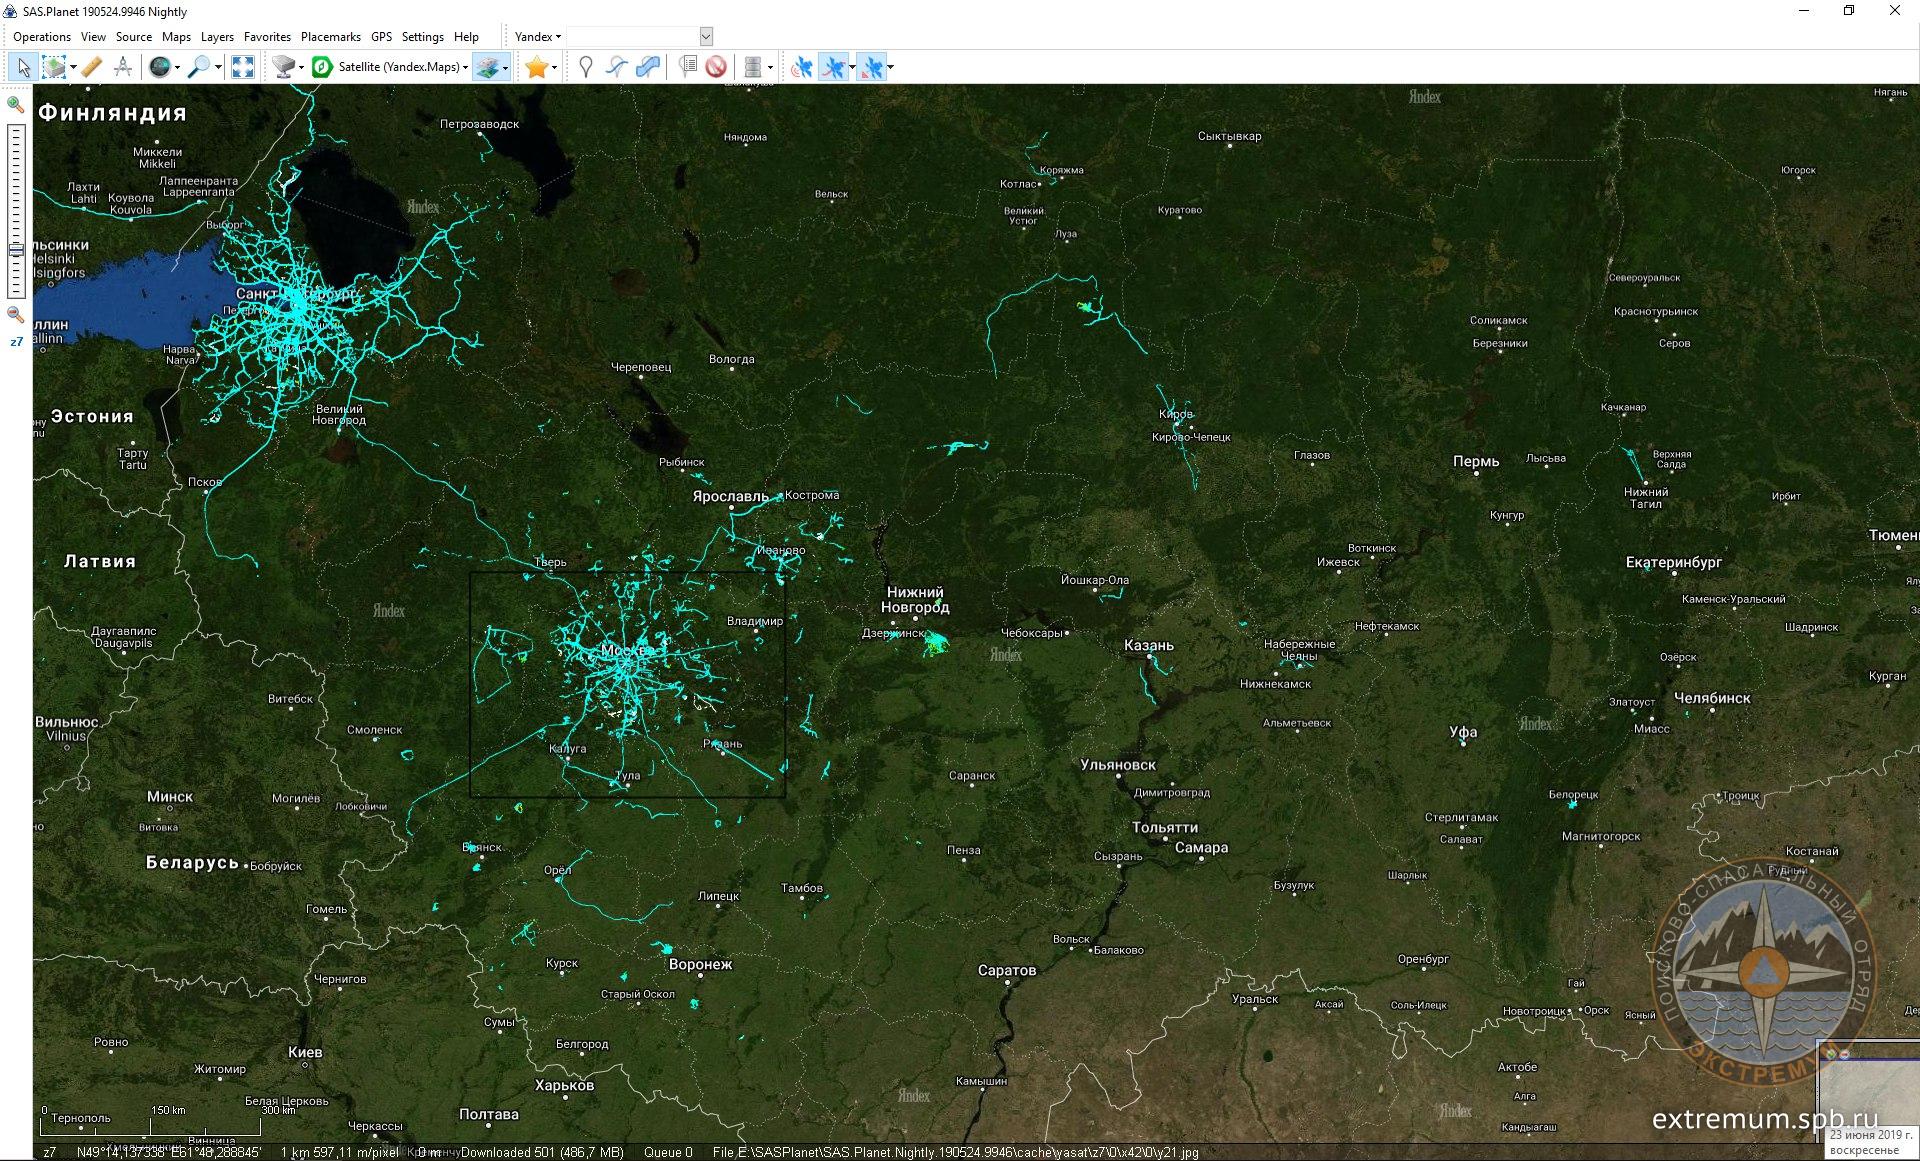Select the ruler distance measurement tool
Screen dimensions: 1920x1161
91,67
